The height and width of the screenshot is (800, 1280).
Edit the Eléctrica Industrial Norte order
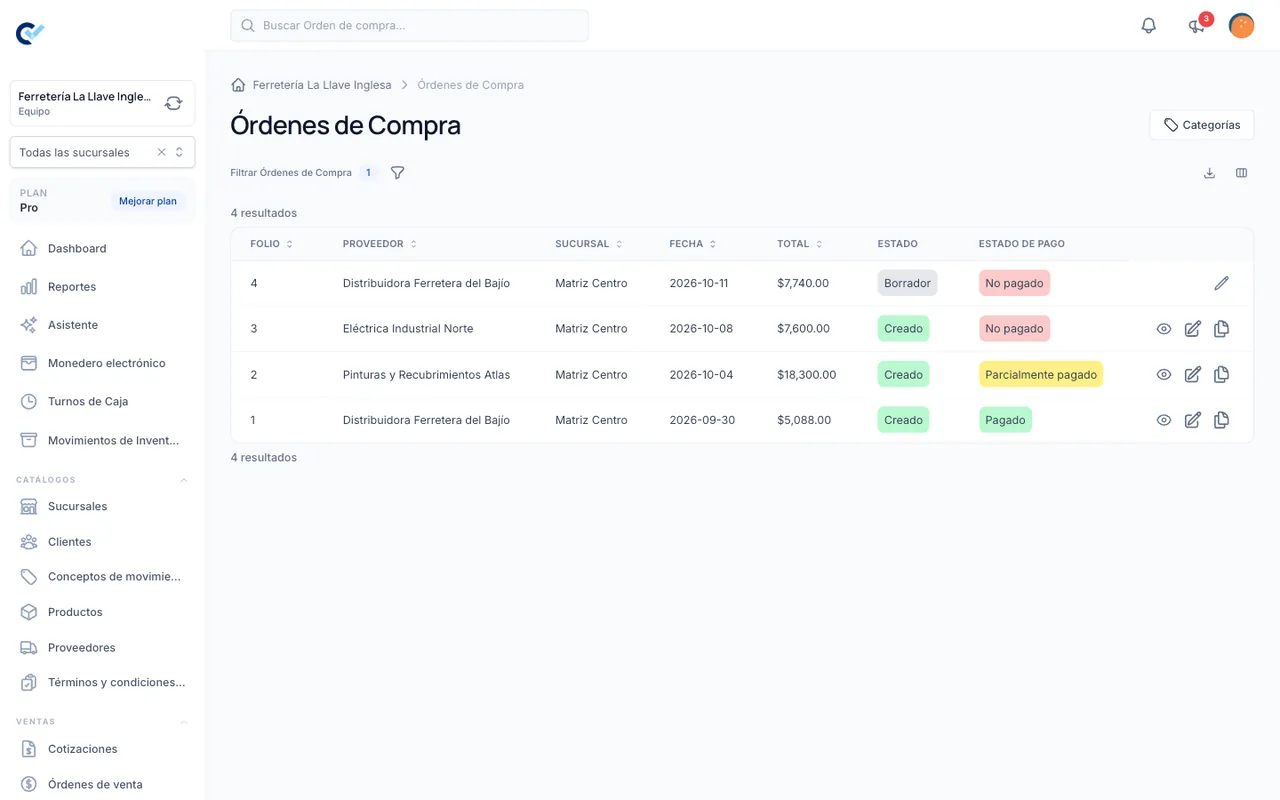click(1192, 329)
